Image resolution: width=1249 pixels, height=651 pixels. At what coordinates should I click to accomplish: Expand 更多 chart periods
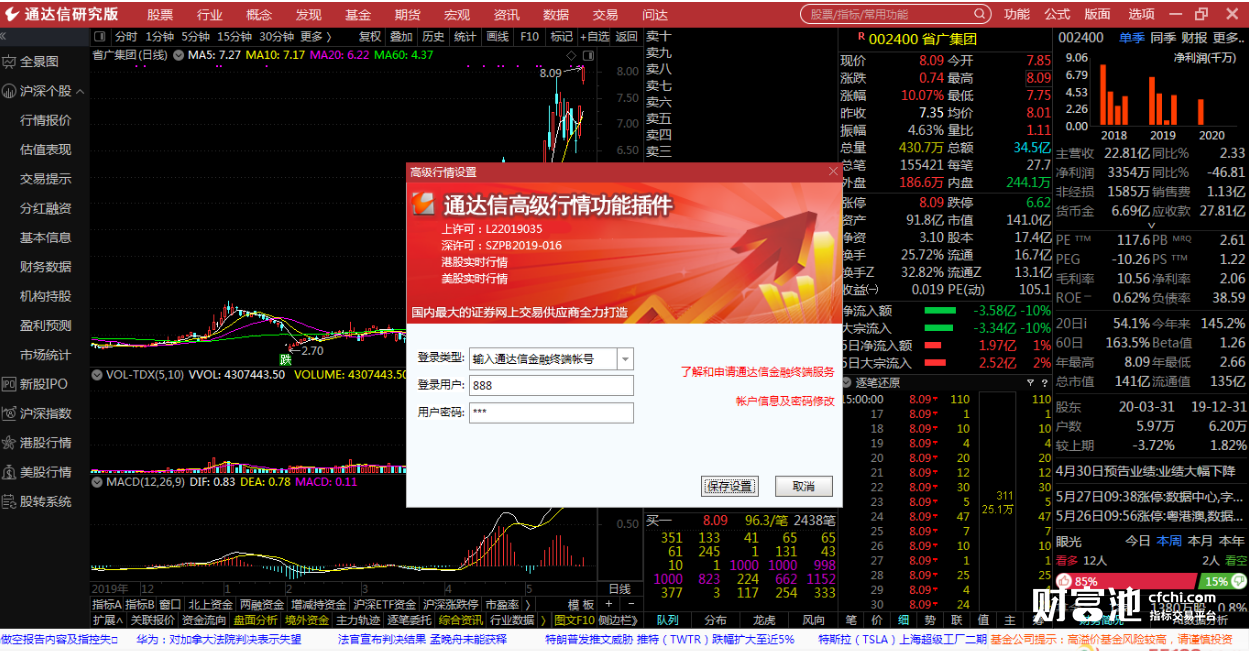click(x=316, y=36)
